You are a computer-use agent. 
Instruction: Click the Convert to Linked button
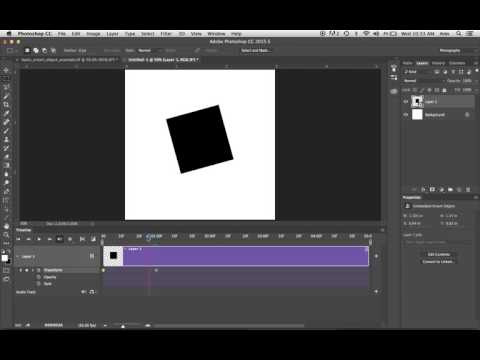pyautogui.click(x=439, y=262)
